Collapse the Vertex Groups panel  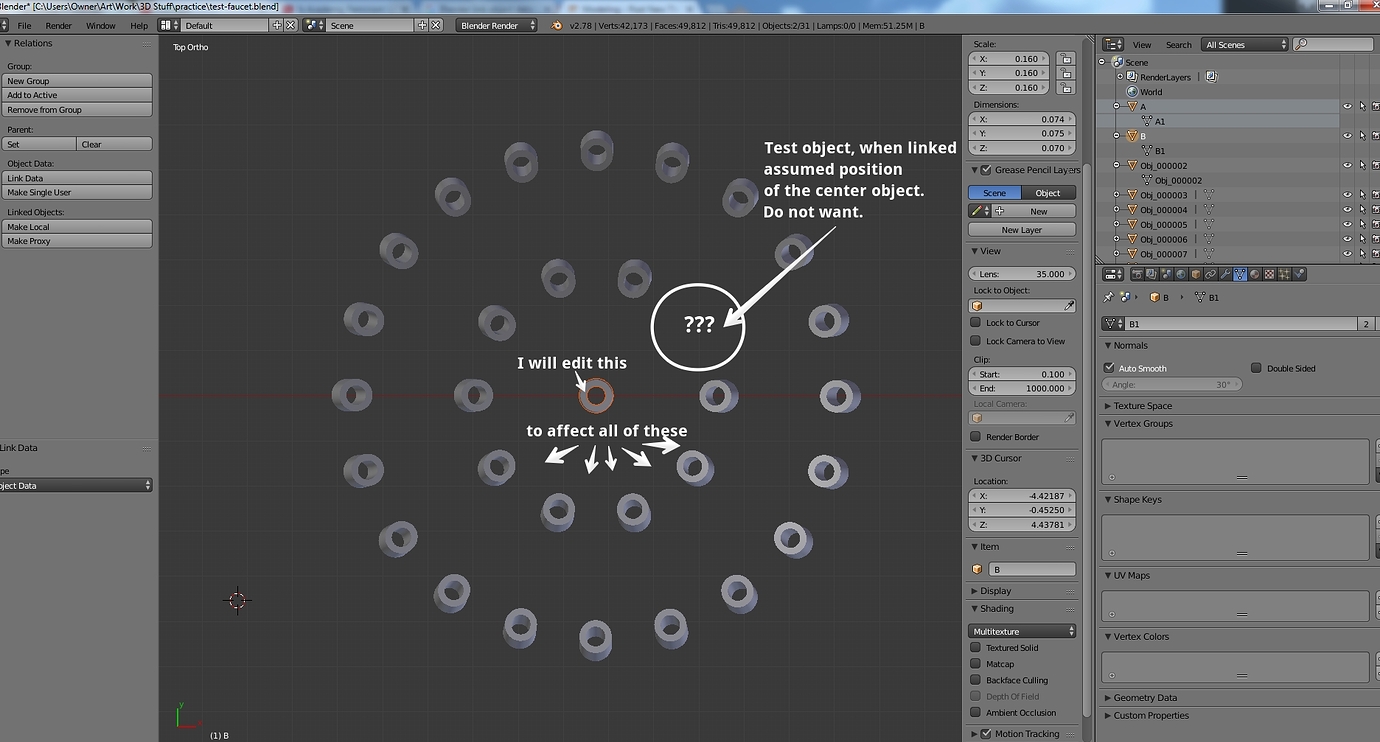(x=1143, y=424)
